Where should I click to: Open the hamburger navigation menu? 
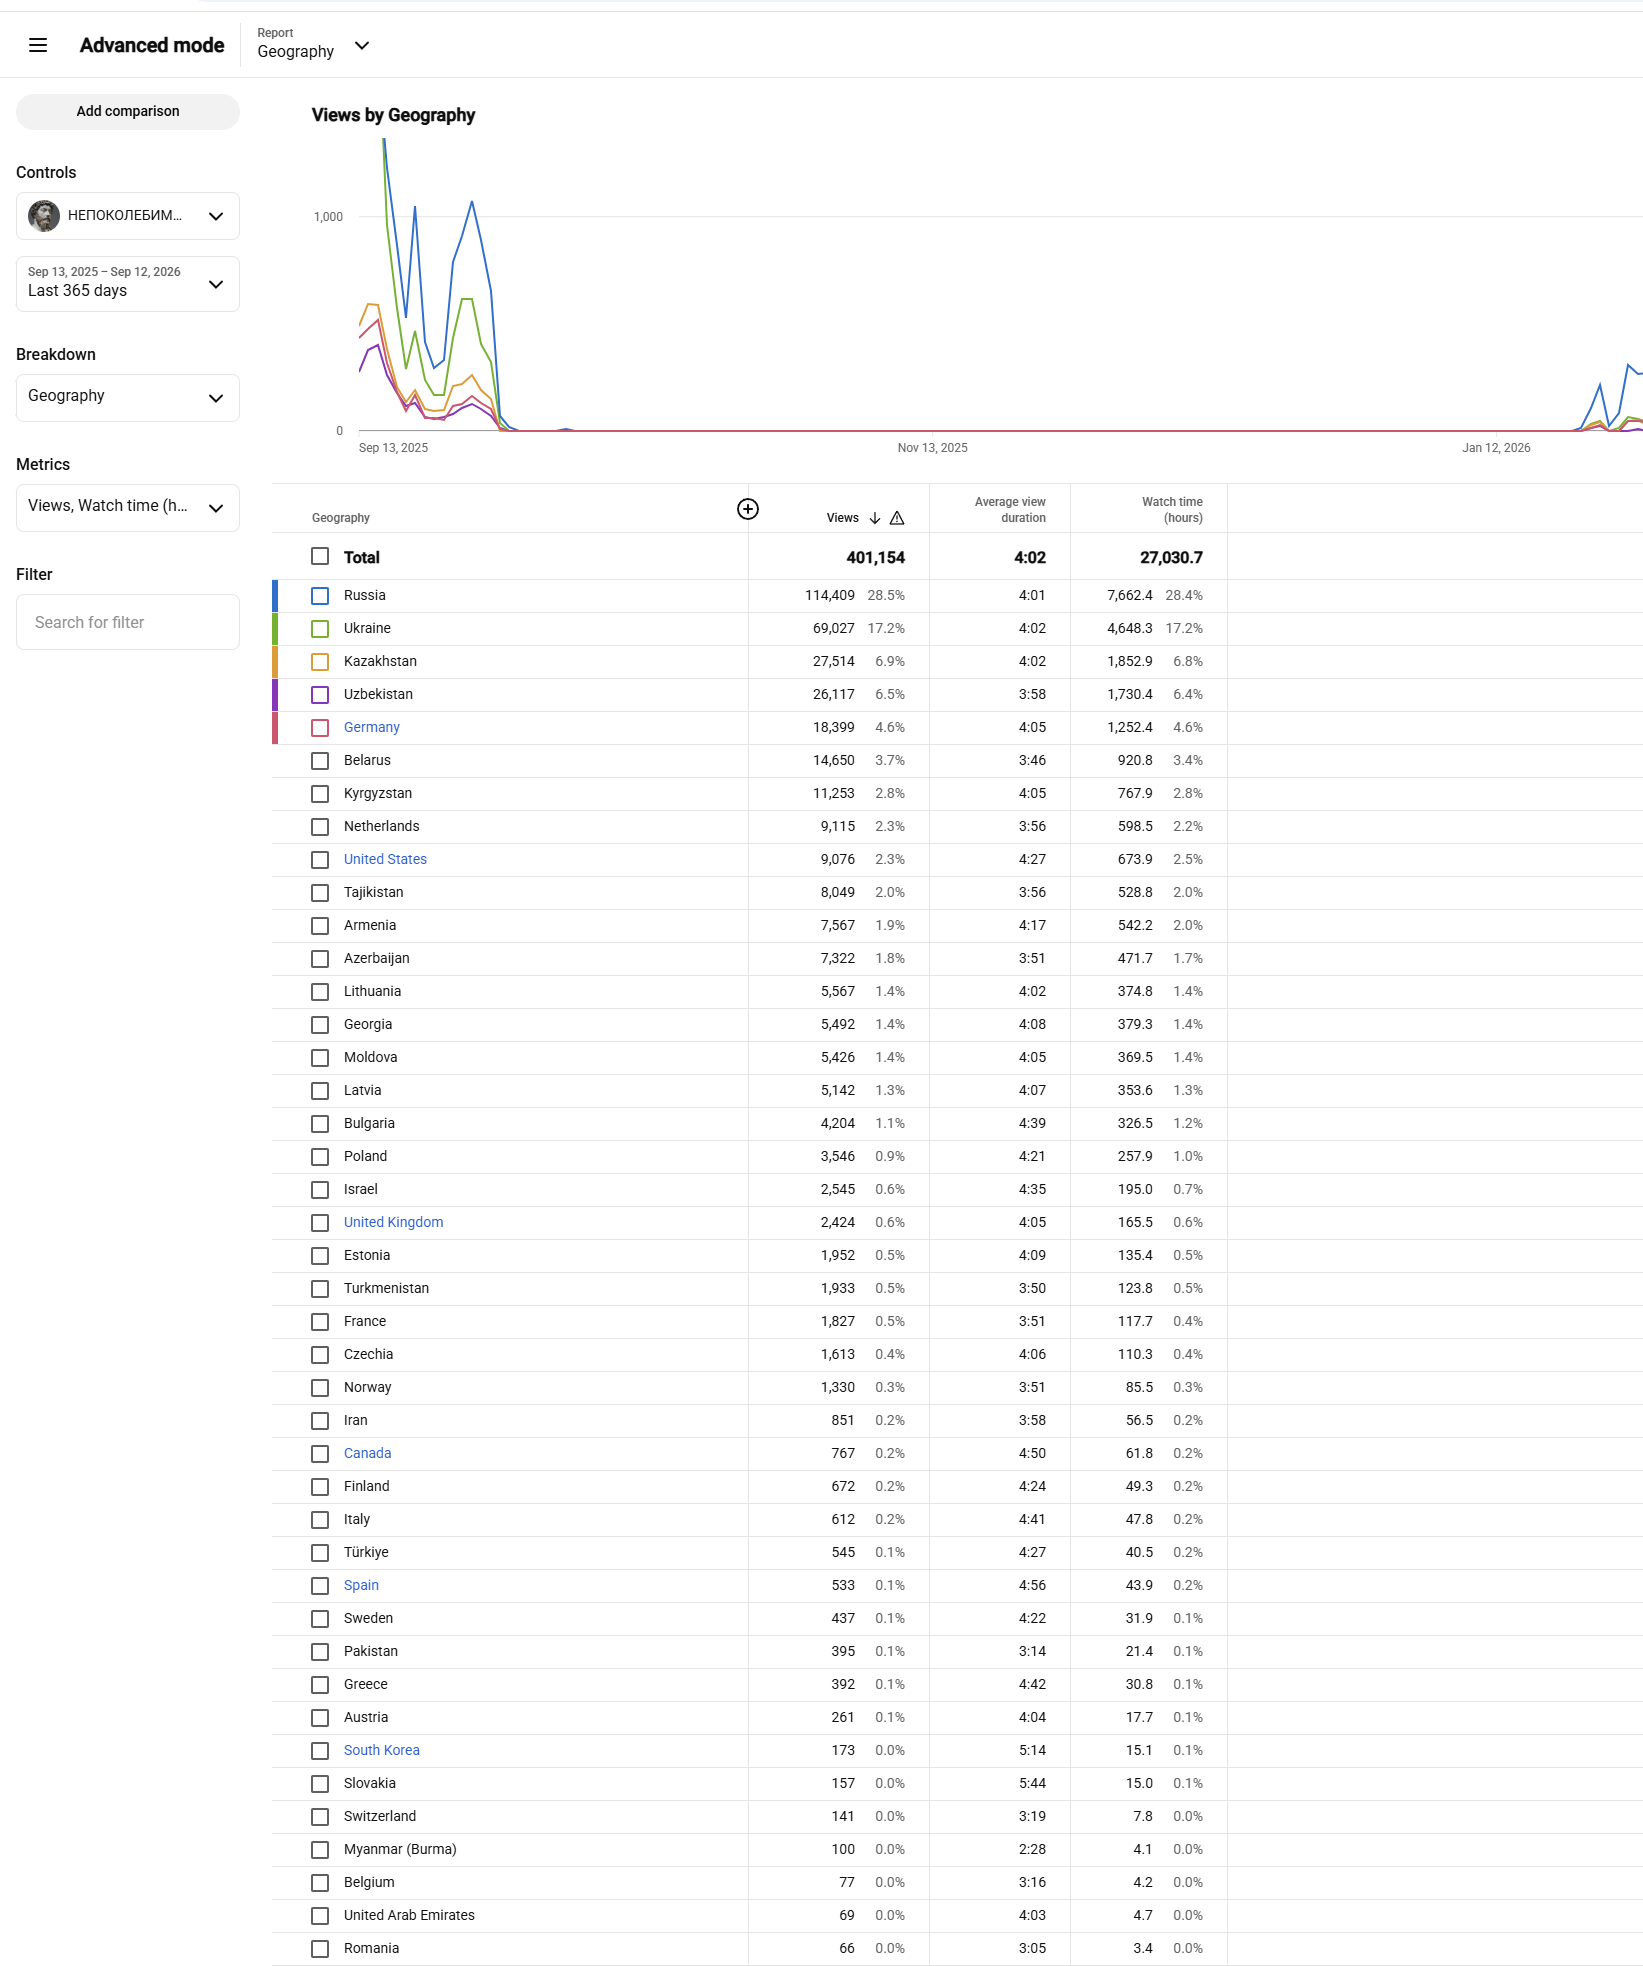pos(38,45)
